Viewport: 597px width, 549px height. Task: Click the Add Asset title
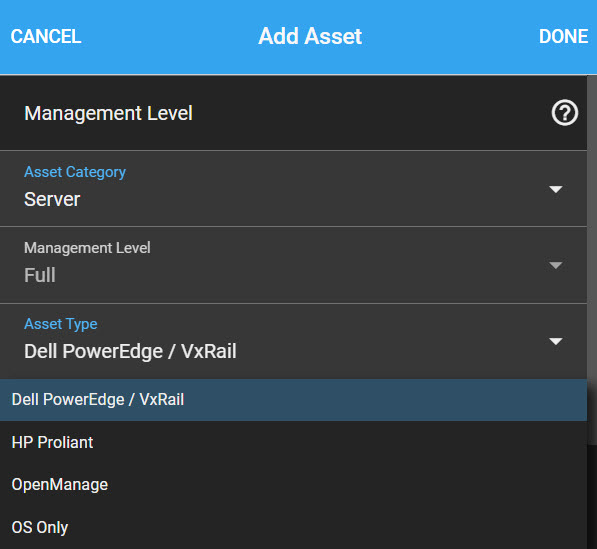click(310, 37)
